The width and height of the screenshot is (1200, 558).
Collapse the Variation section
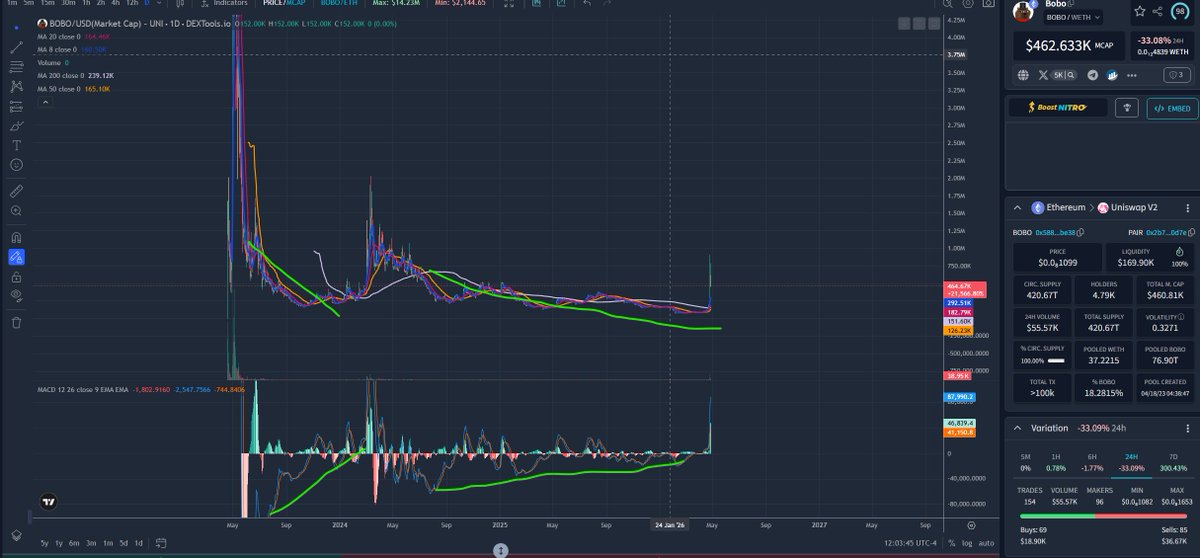(1018, 428)
